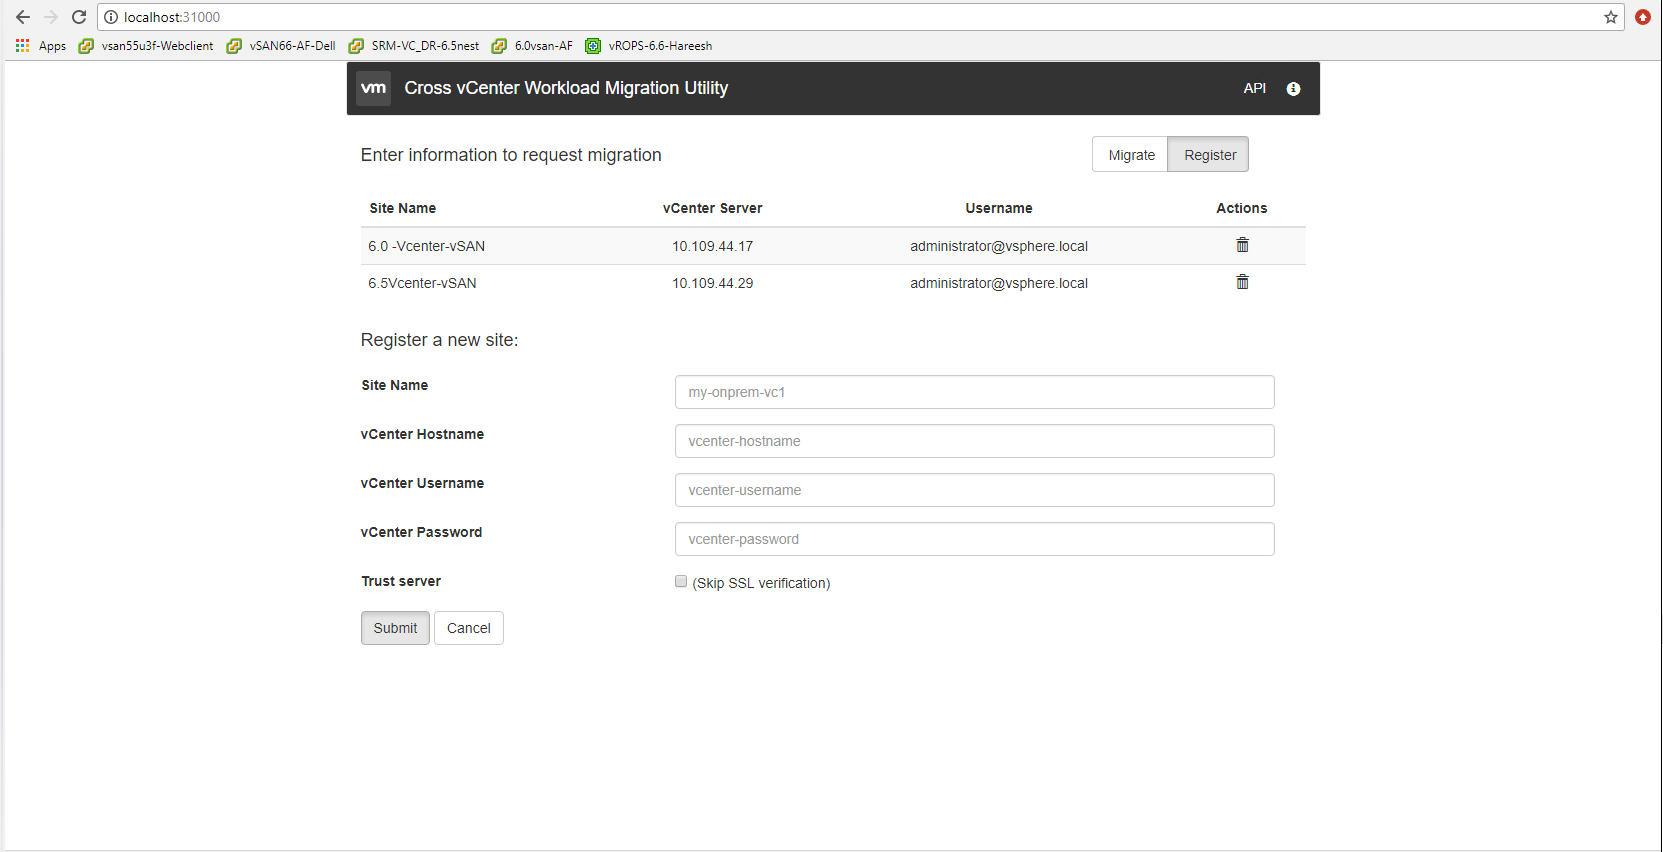Image resolution: width=1663 pixels, height=852 pixels.
Task: Delete the 6.0 -Vcenter-vSAN site entry
Action: 1242,245
